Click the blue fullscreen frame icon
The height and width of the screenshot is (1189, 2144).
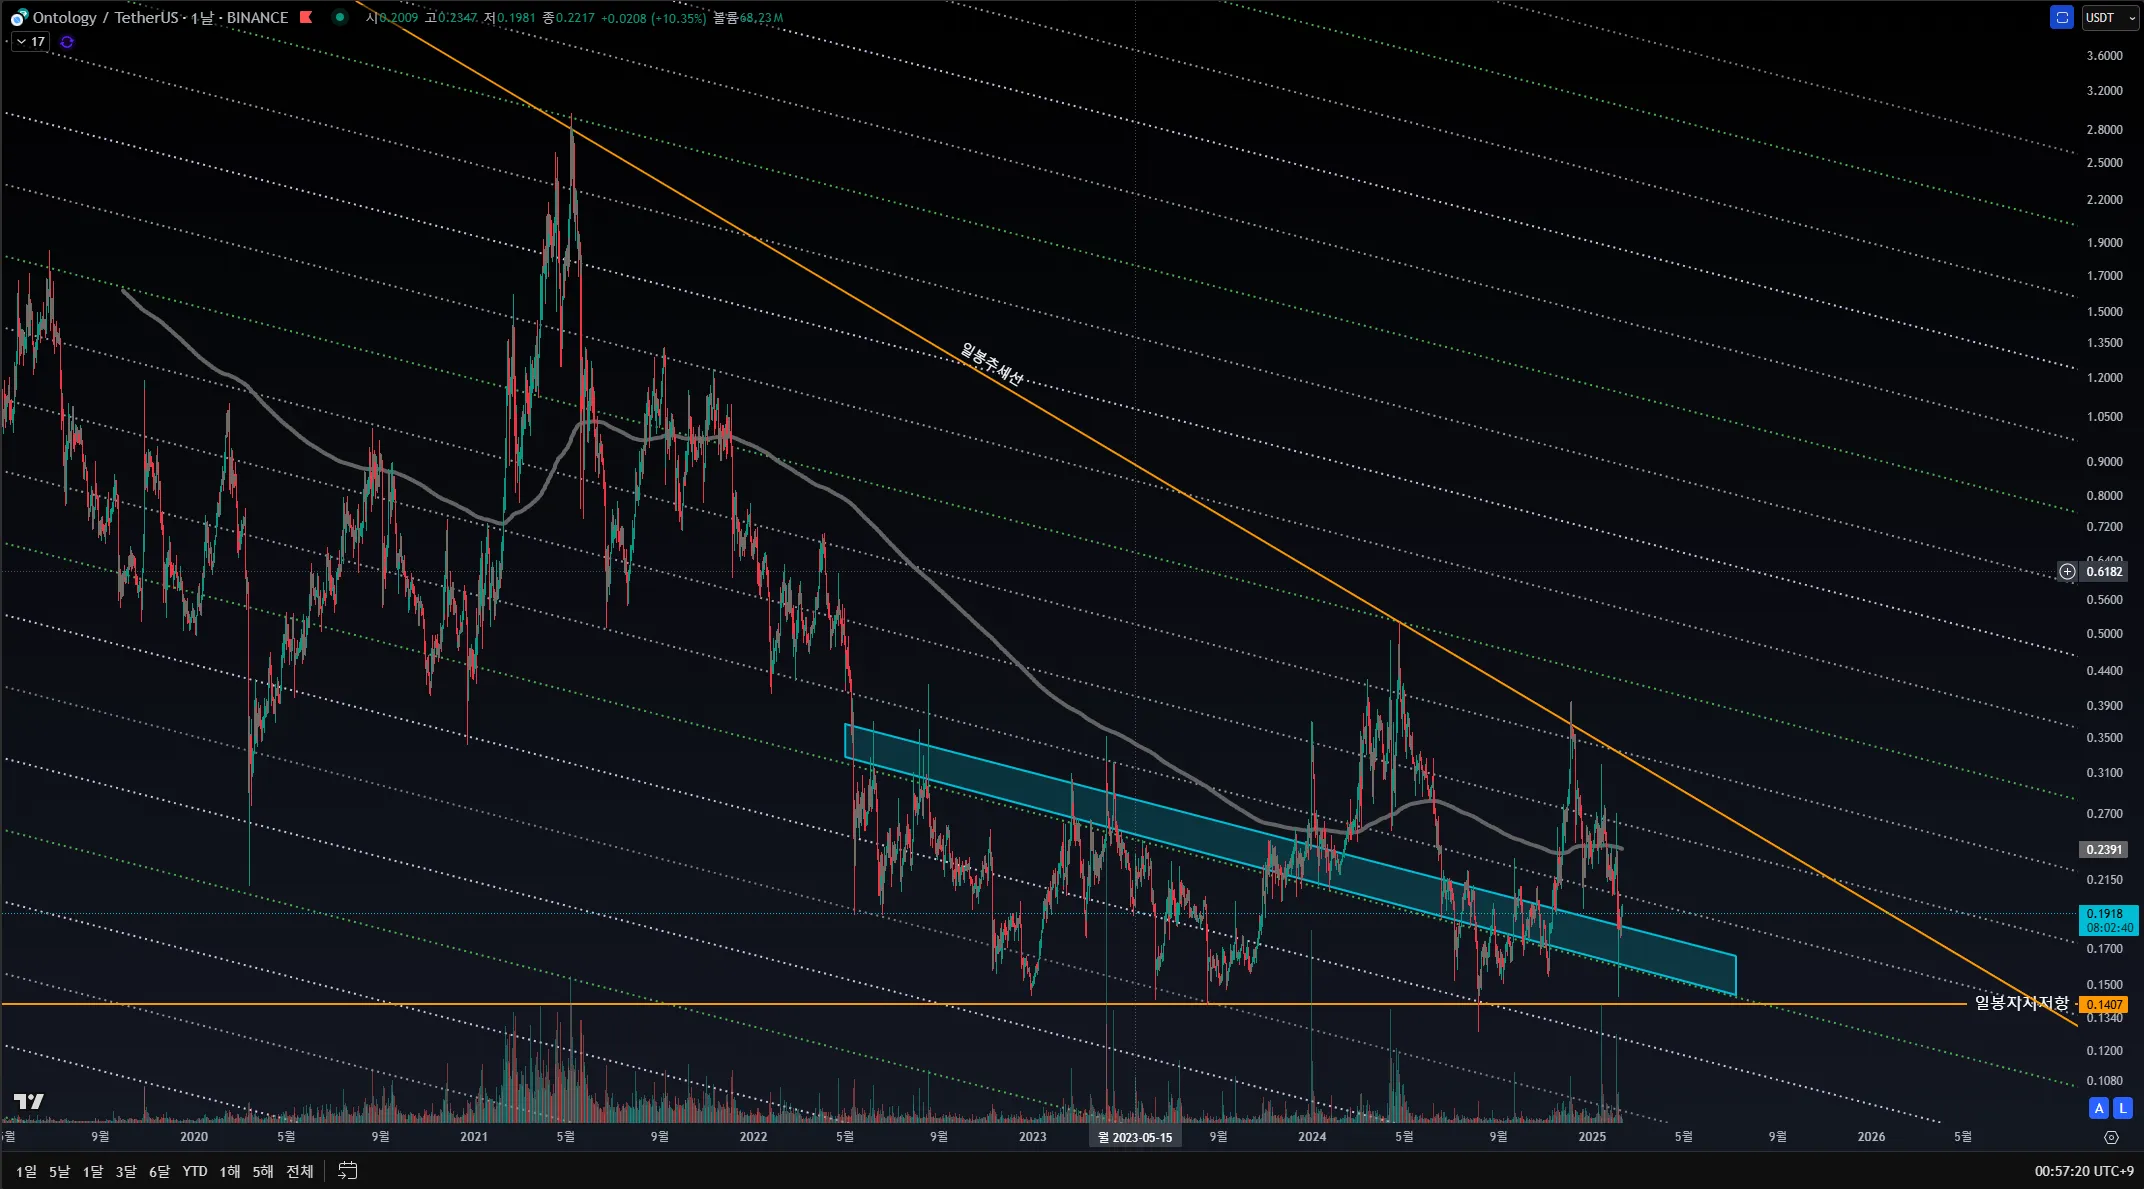click(x=2061, y=17)
